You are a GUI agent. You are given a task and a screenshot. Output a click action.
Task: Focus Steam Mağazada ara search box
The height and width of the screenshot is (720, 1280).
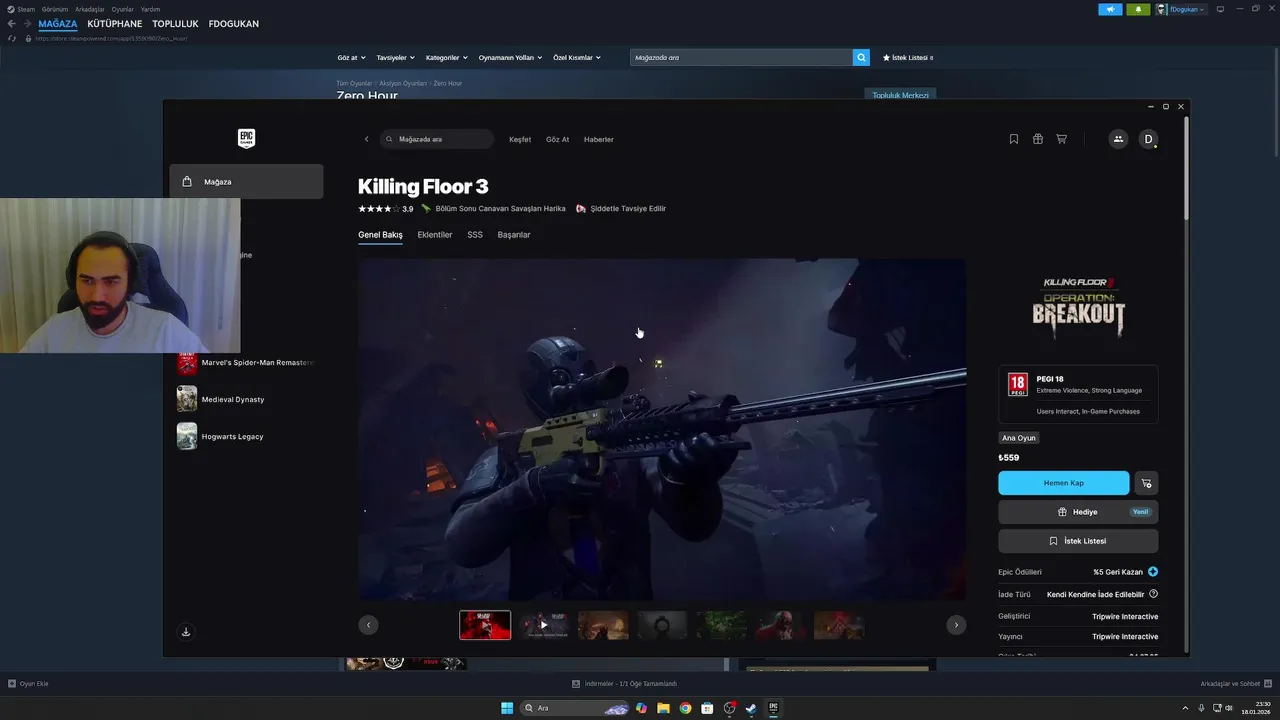[x=741, y=57]
